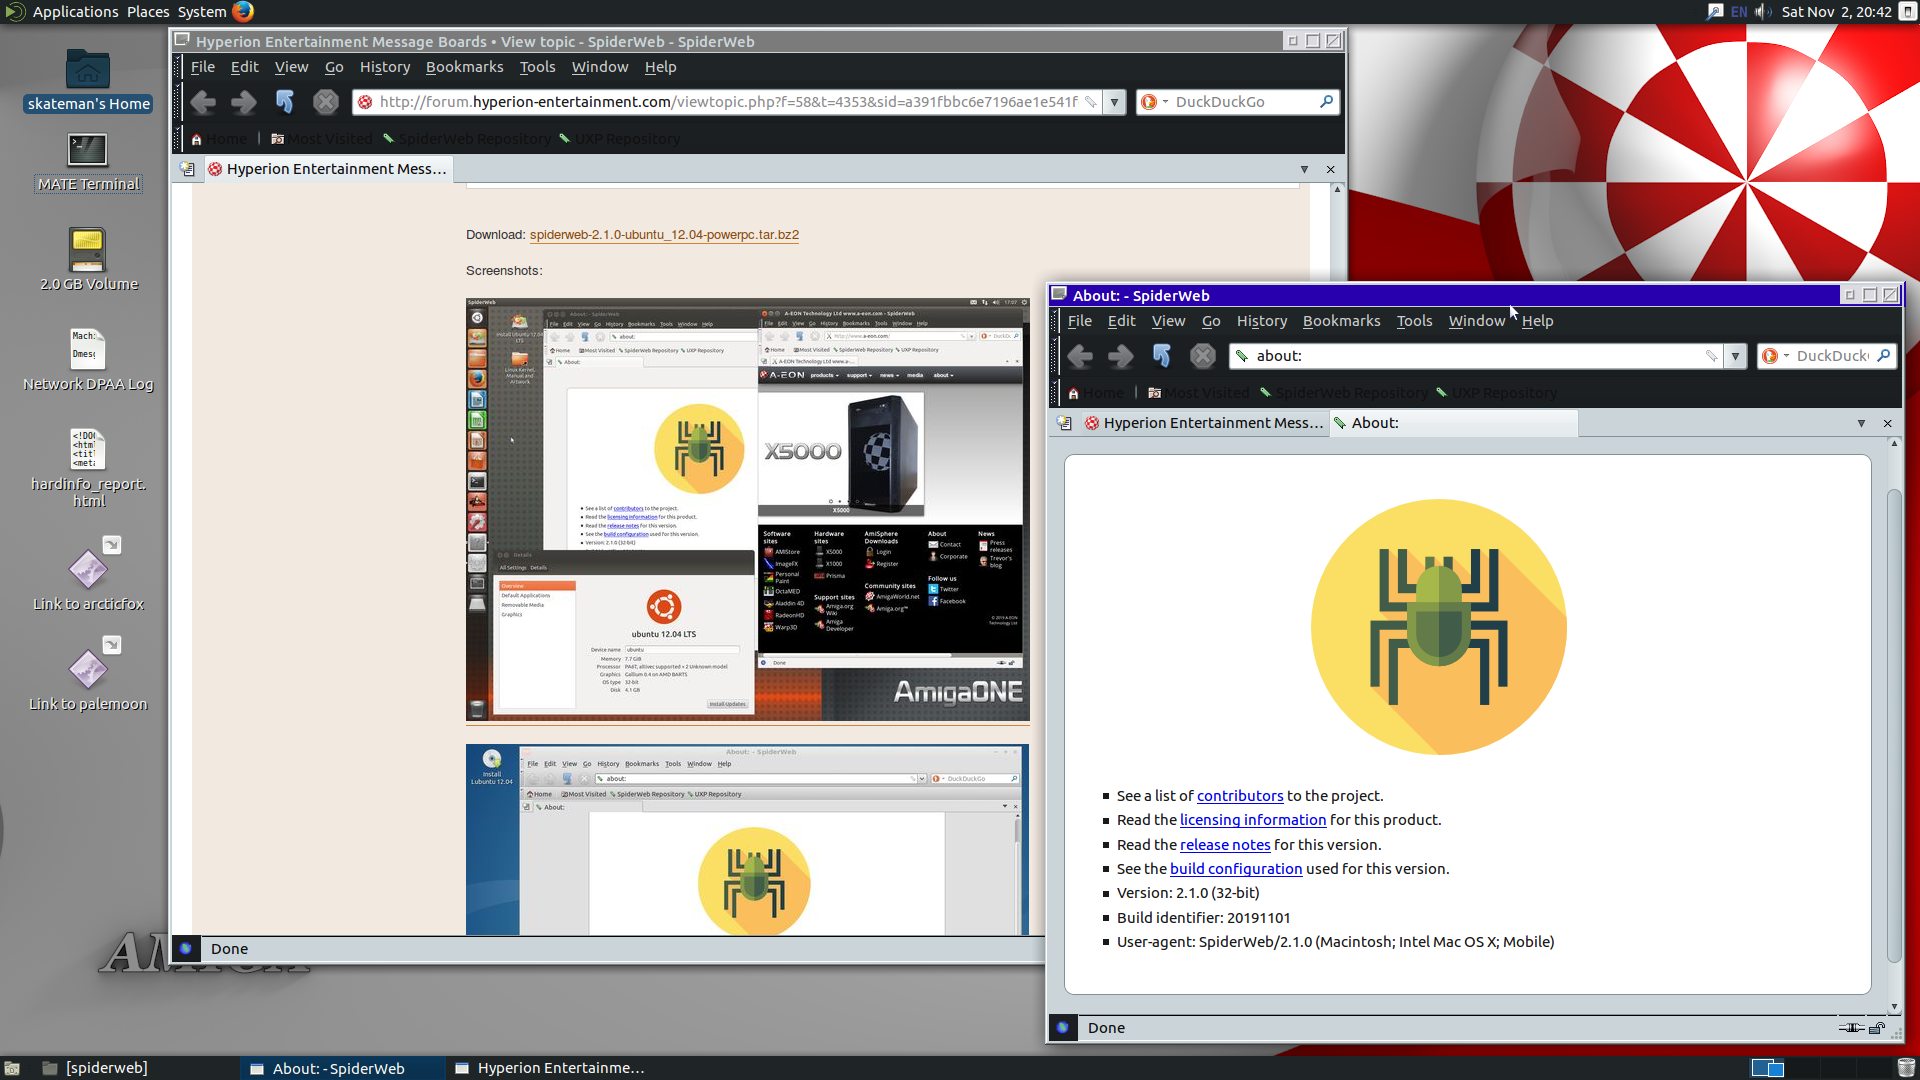The width and height of the screenshot is (1920, 1080).
Task: Download spiderweb-2.1.0-ubuntu_12.04-powerpc.tar.bz2
Action: [664, 235]
